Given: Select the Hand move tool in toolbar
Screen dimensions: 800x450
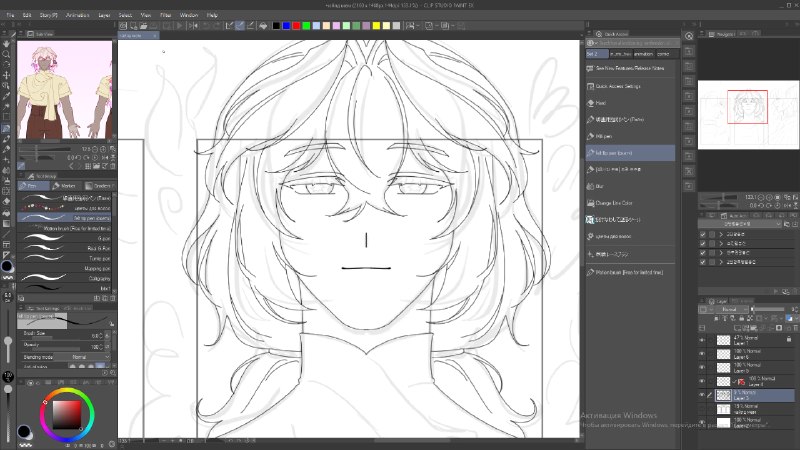Looking at the screenshot, I should [6, 43].
